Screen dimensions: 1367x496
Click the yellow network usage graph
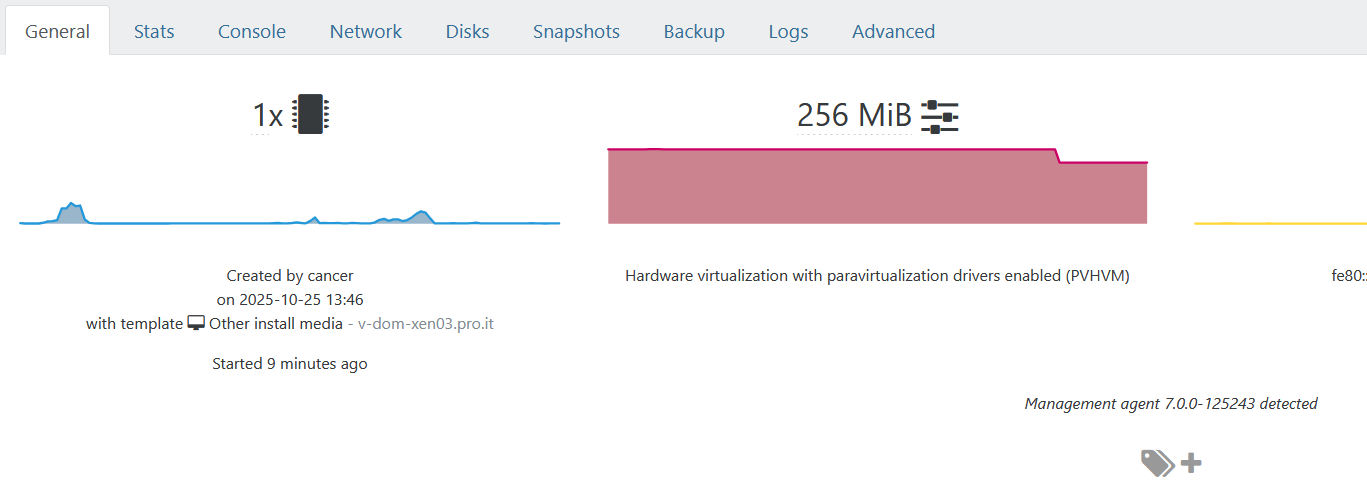coord(1280,222)
